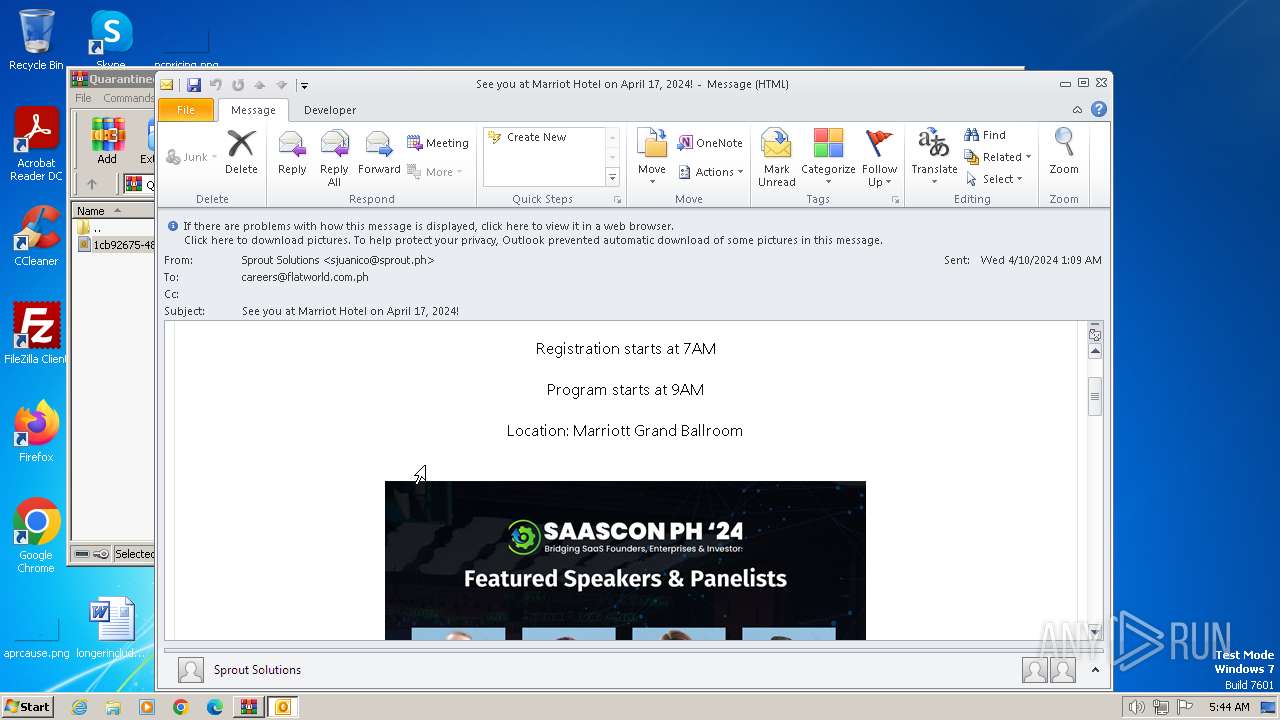Create a Meeting reply
Screen dimensions: 1280x720
point(438,143)
